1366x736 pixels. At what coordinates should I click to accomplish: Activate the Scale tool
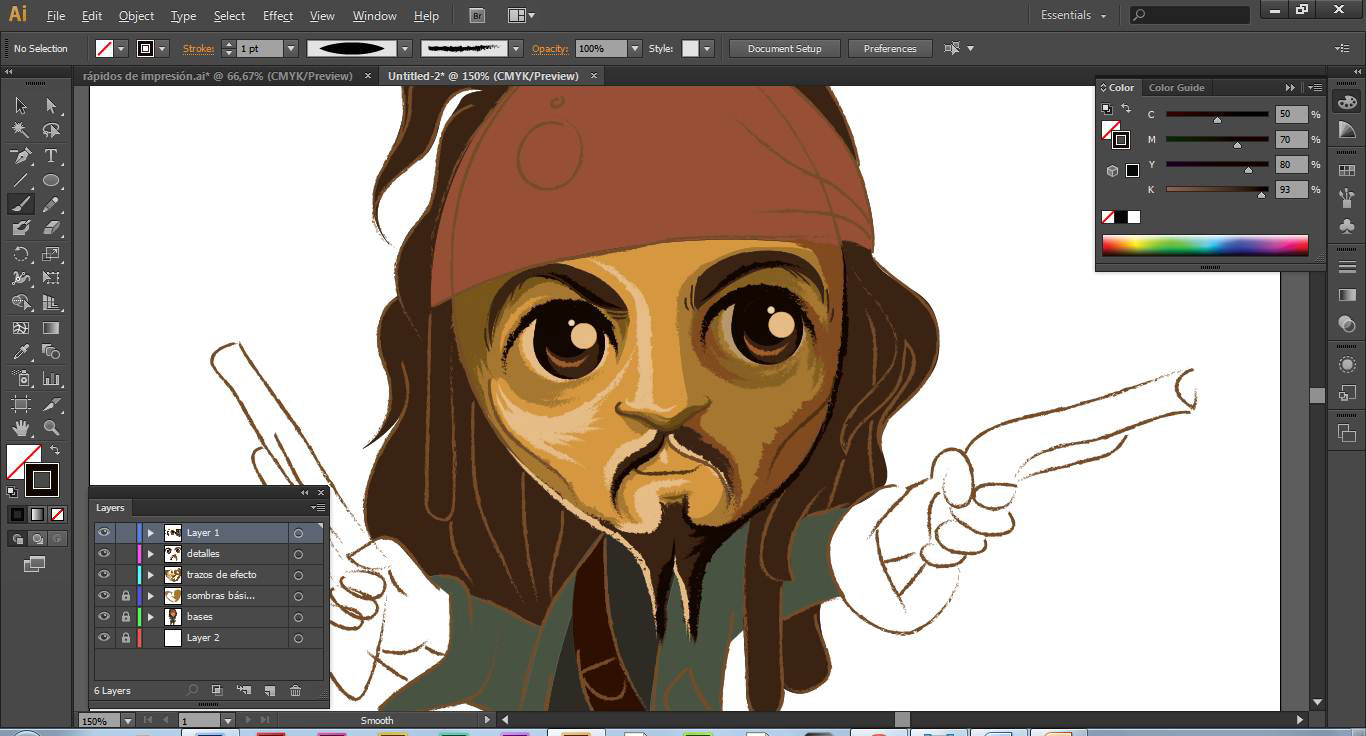tap(51, 254)
